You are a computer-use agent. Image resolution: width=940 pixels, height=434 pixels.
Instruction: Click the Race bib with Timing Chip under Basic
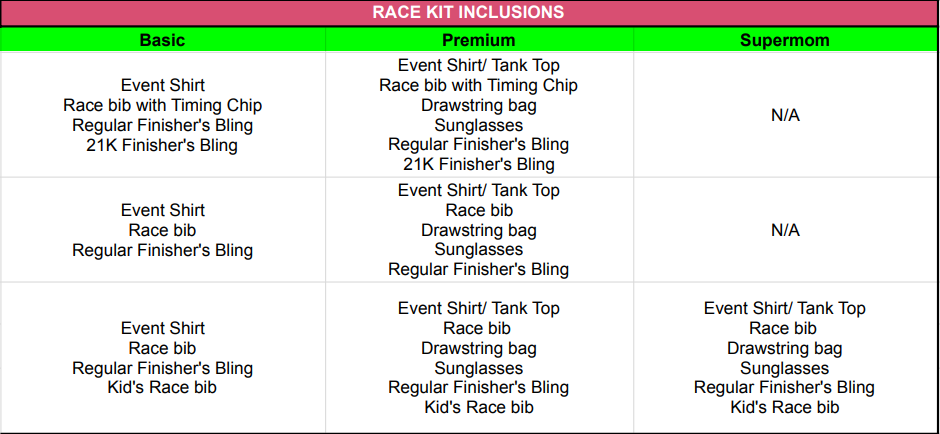pos(162,106)
